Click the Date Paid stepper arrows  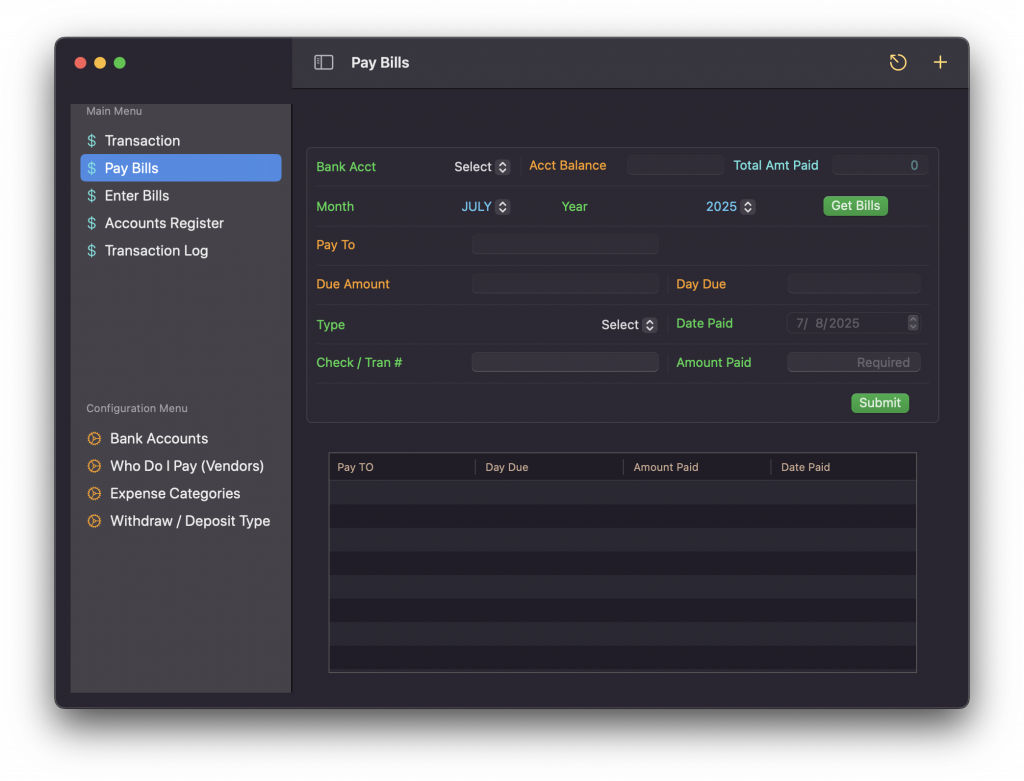tap(913, 323)
